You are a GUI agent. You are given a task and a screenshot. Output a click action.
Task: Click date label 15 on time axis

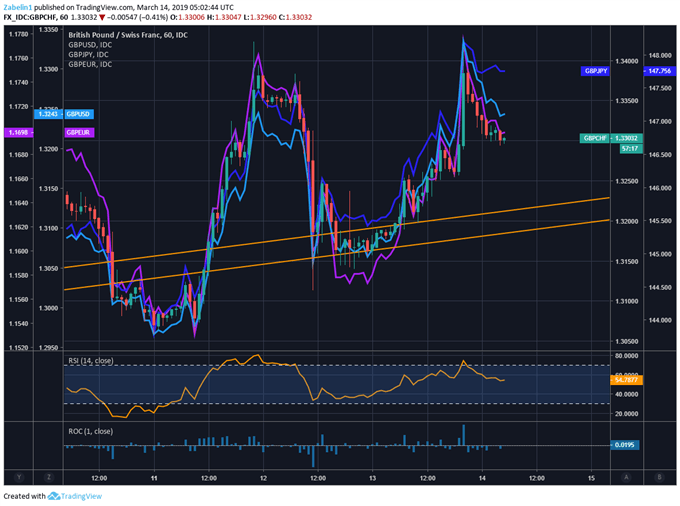pos(592,478)
